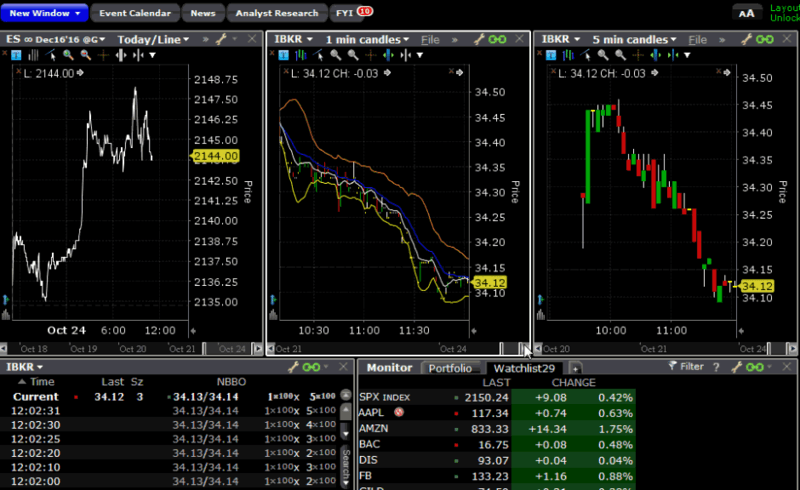The height and width of the screenshot is (490, 800).
Task: Toggle the blue T panel icon on ES chart
Action: (16, 55)
